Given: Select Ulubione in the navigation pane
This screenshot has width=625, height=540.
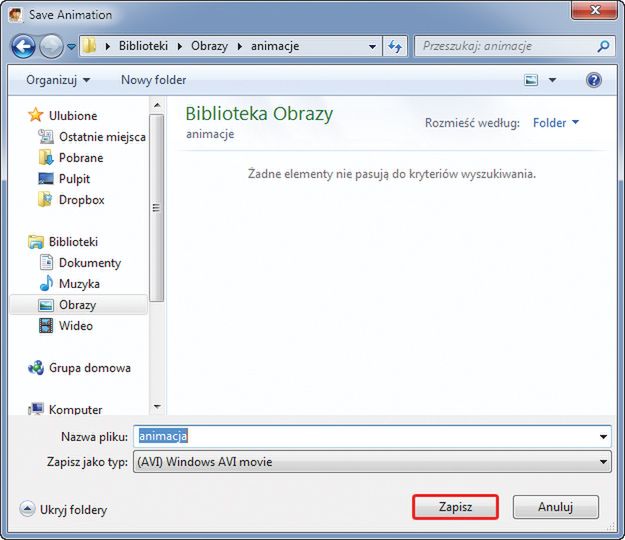Looking at the screenshot, I should coord(73,116).
